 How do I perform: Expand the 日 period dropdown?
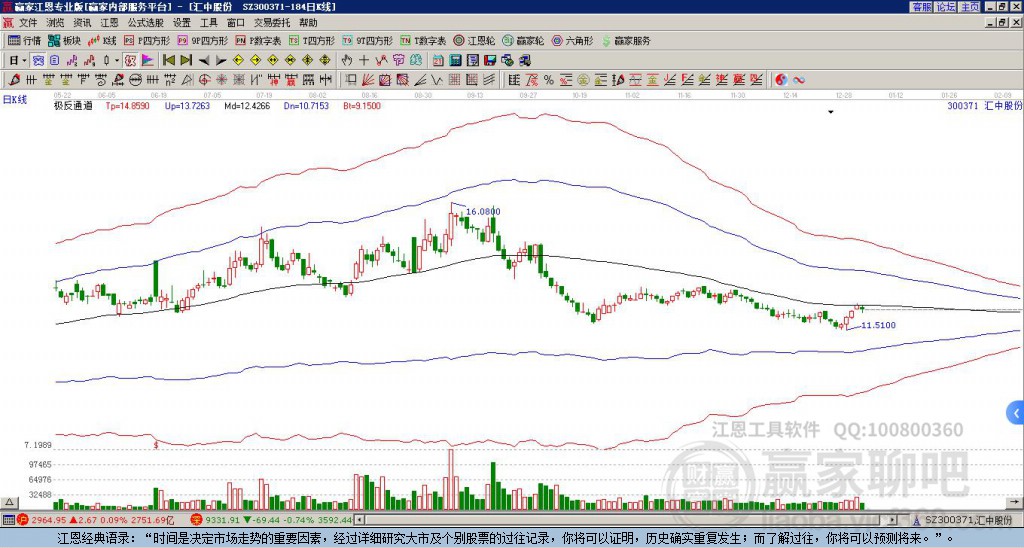(24, 61)
